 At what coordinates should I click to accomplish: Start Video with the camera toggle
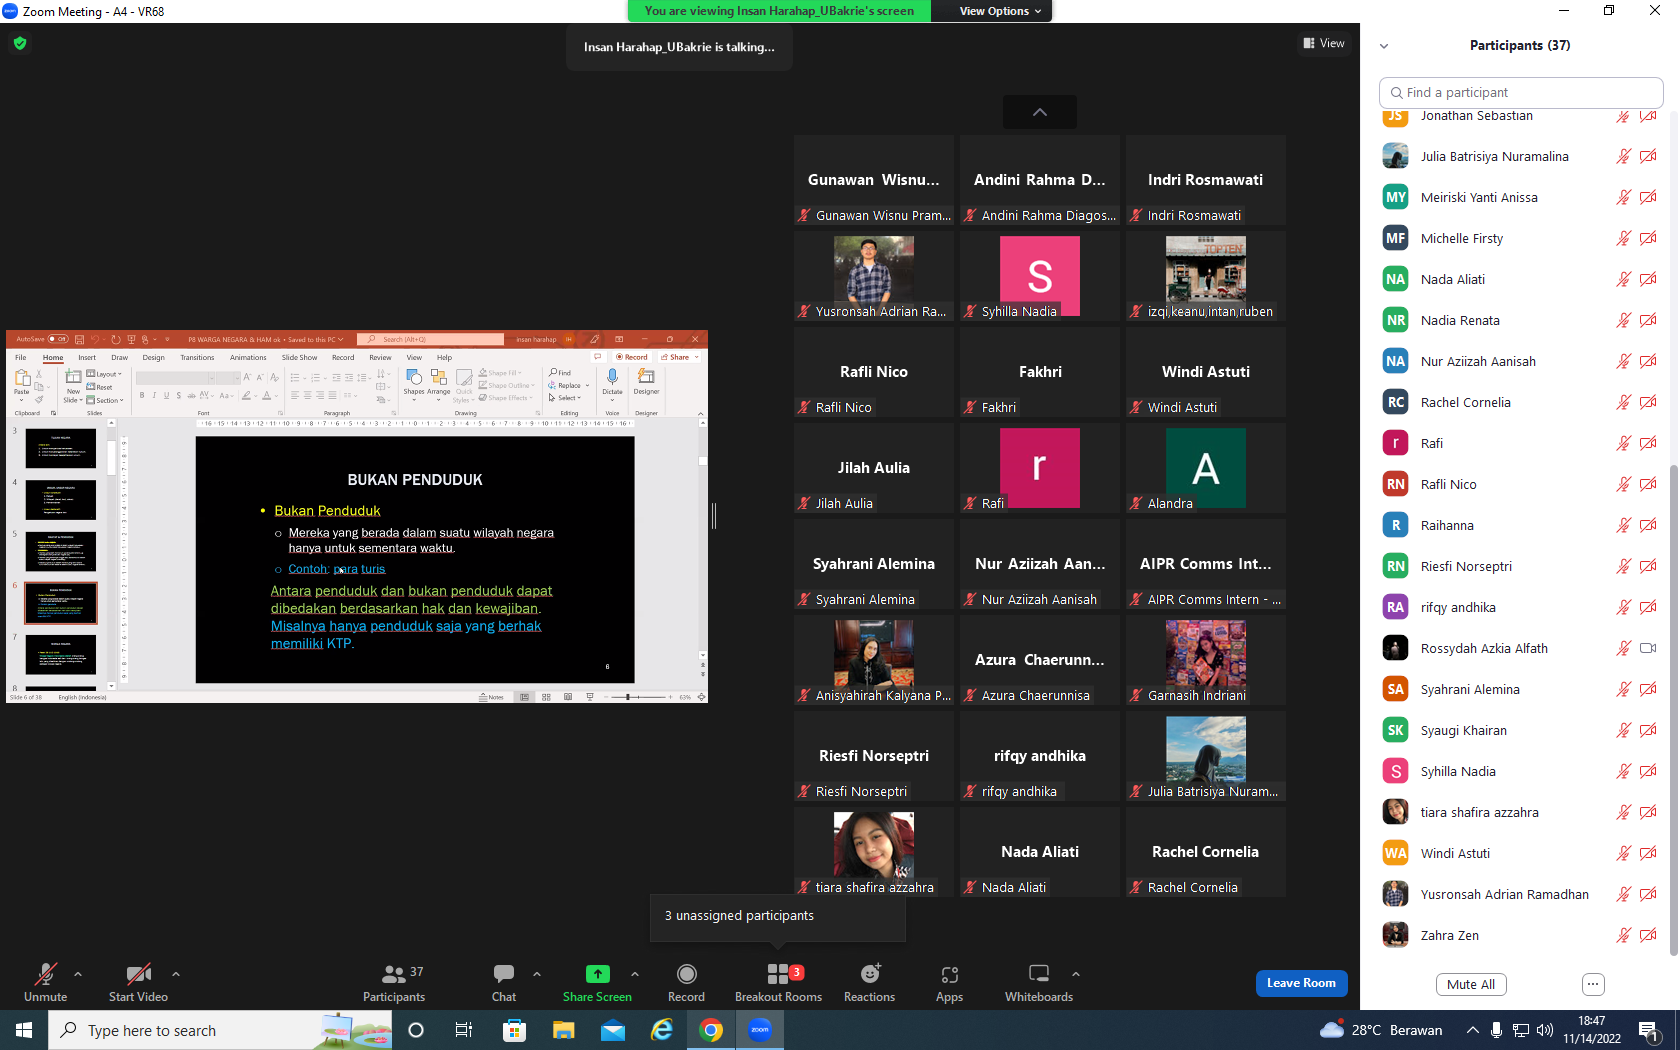(138, 982)
